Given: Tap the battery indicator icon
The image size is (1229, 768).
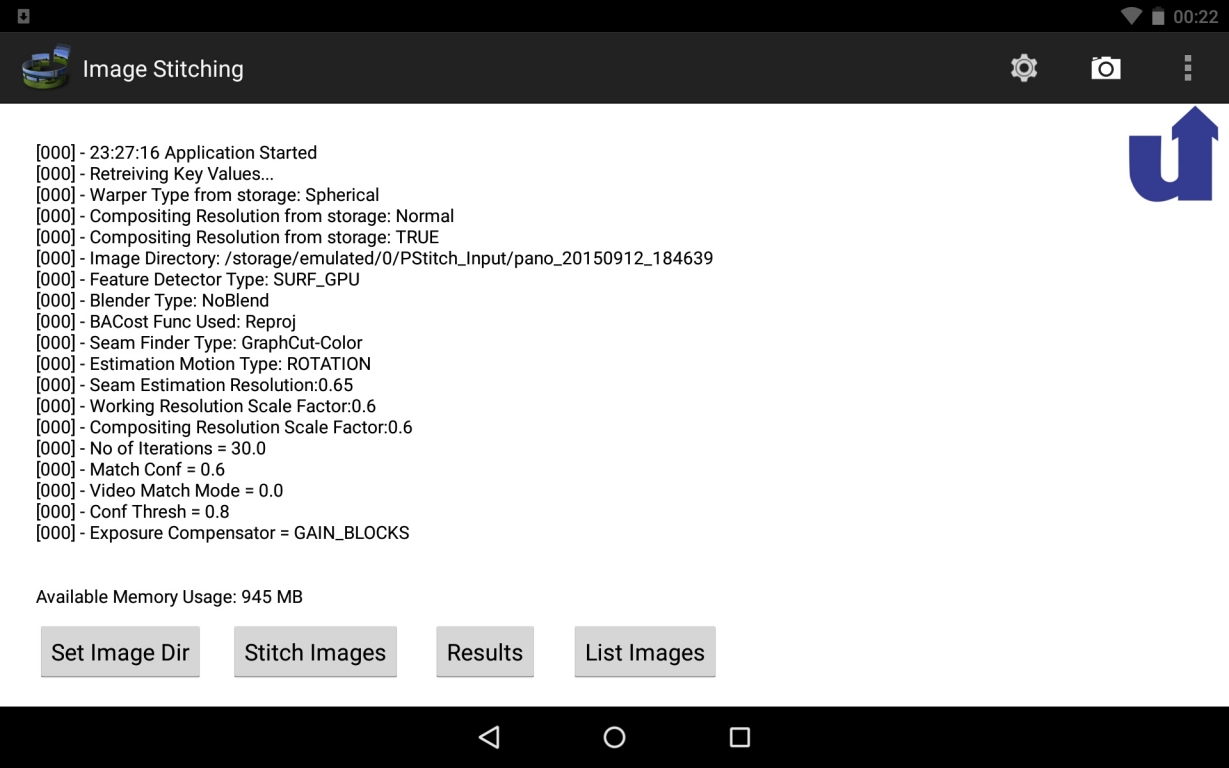Looking at the screenshot, I should coord(1158,16).
